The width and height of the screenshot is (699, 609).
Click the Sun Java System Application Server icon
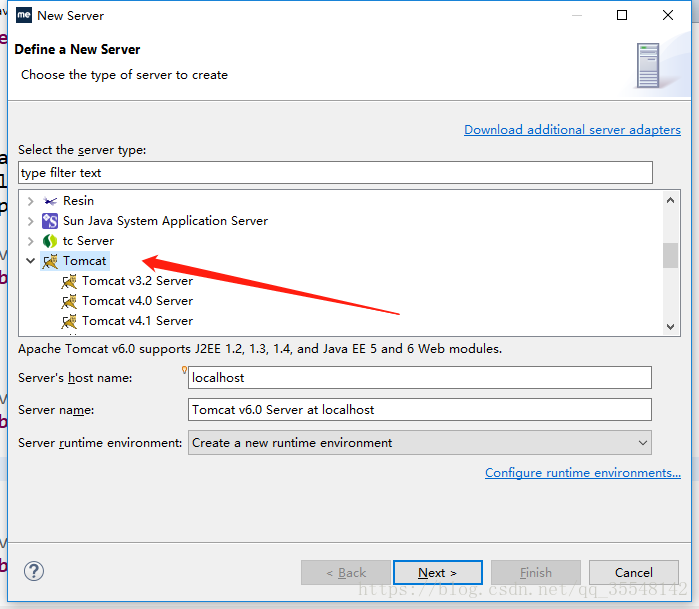tap(50, 221)
